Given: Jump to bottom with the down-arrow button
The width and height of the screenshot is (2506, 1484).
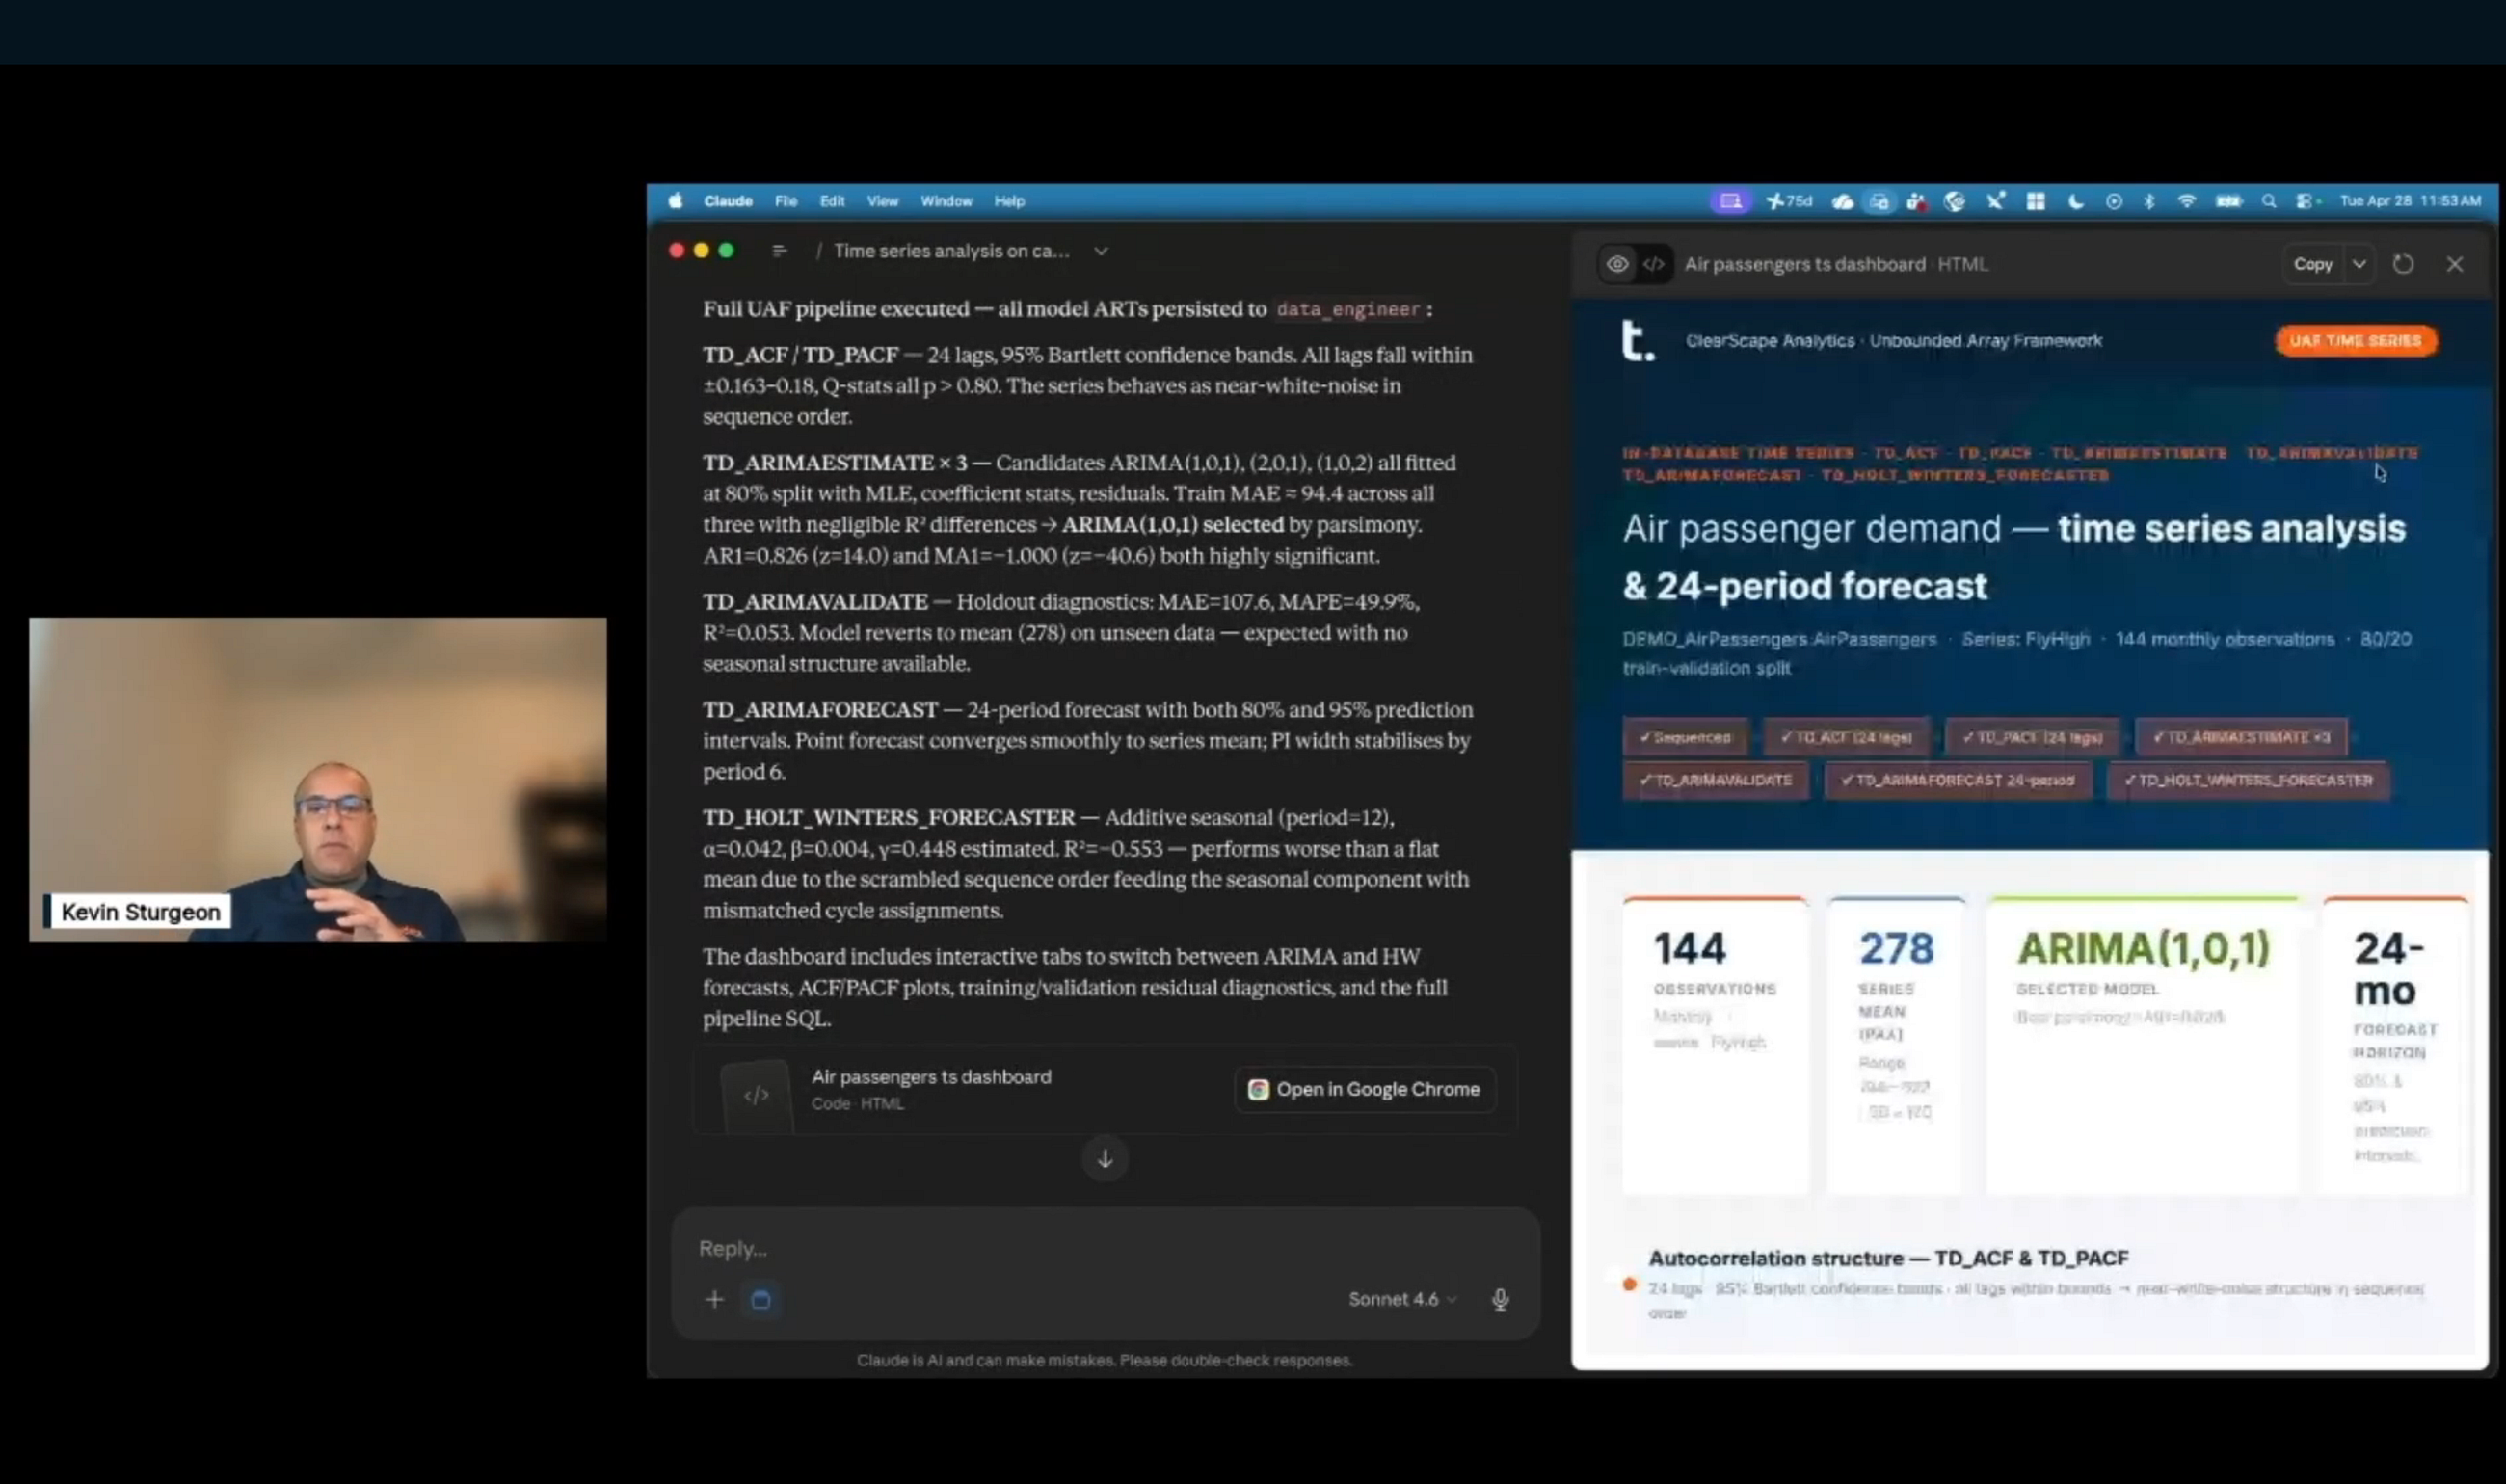Looking at the screenshot, I should 1104,1158.
